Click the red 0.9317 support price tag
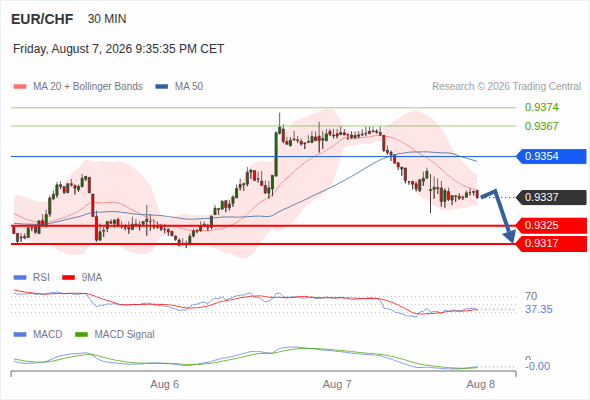The image size is (590, 400). 551,243
